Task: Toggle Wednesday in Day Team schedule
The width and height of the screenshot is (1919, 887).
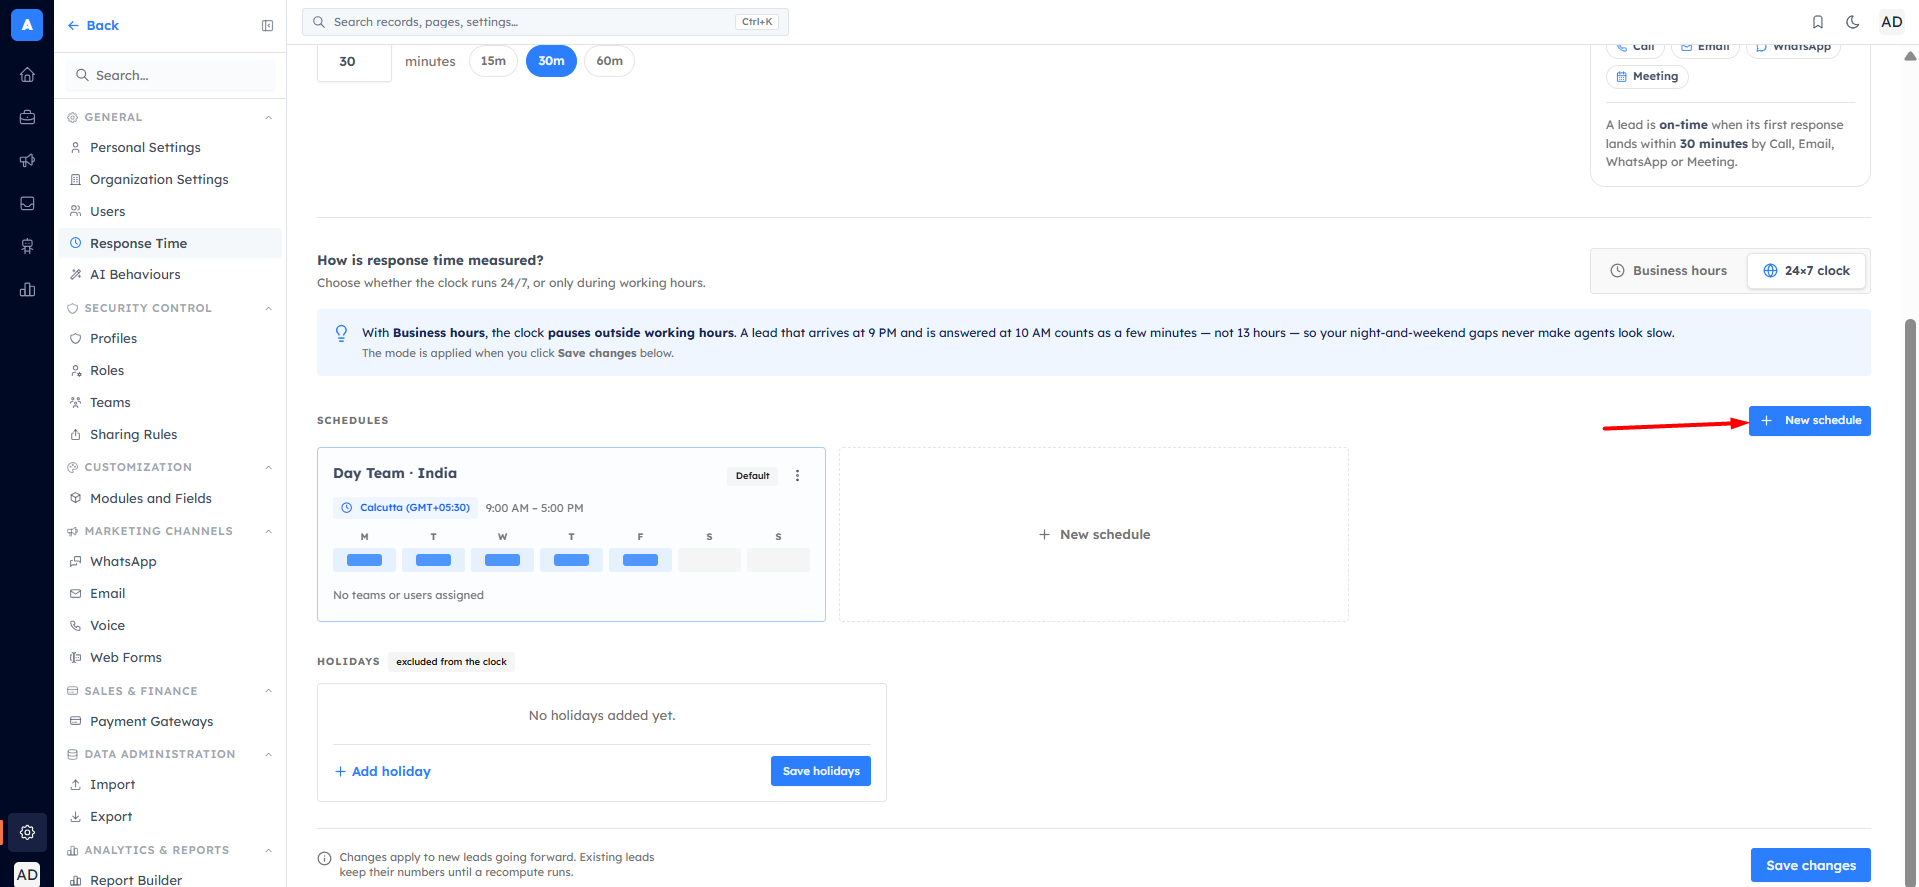Action: coord(502,560)
